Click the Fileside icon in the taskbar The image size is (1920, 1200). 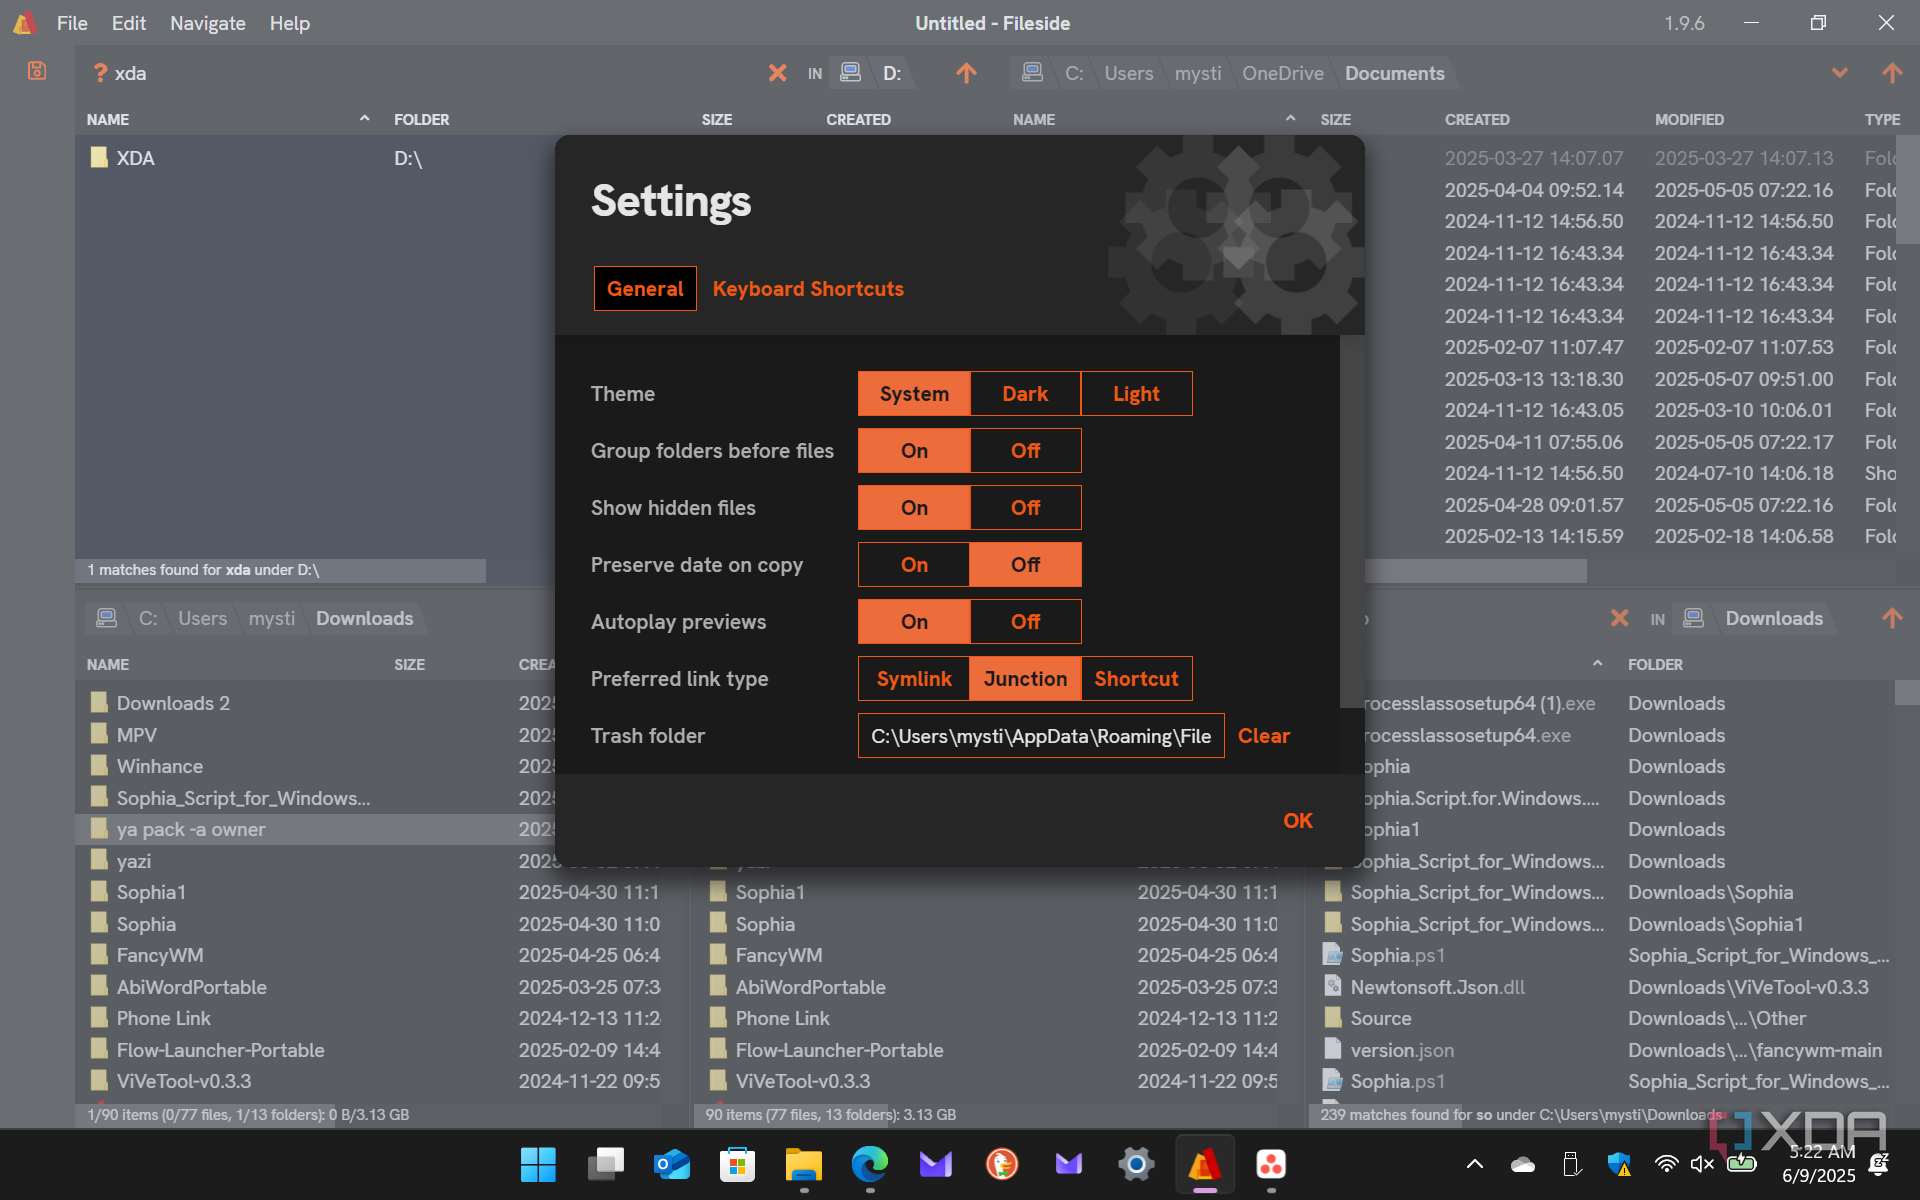(x=1204, y=1164)
